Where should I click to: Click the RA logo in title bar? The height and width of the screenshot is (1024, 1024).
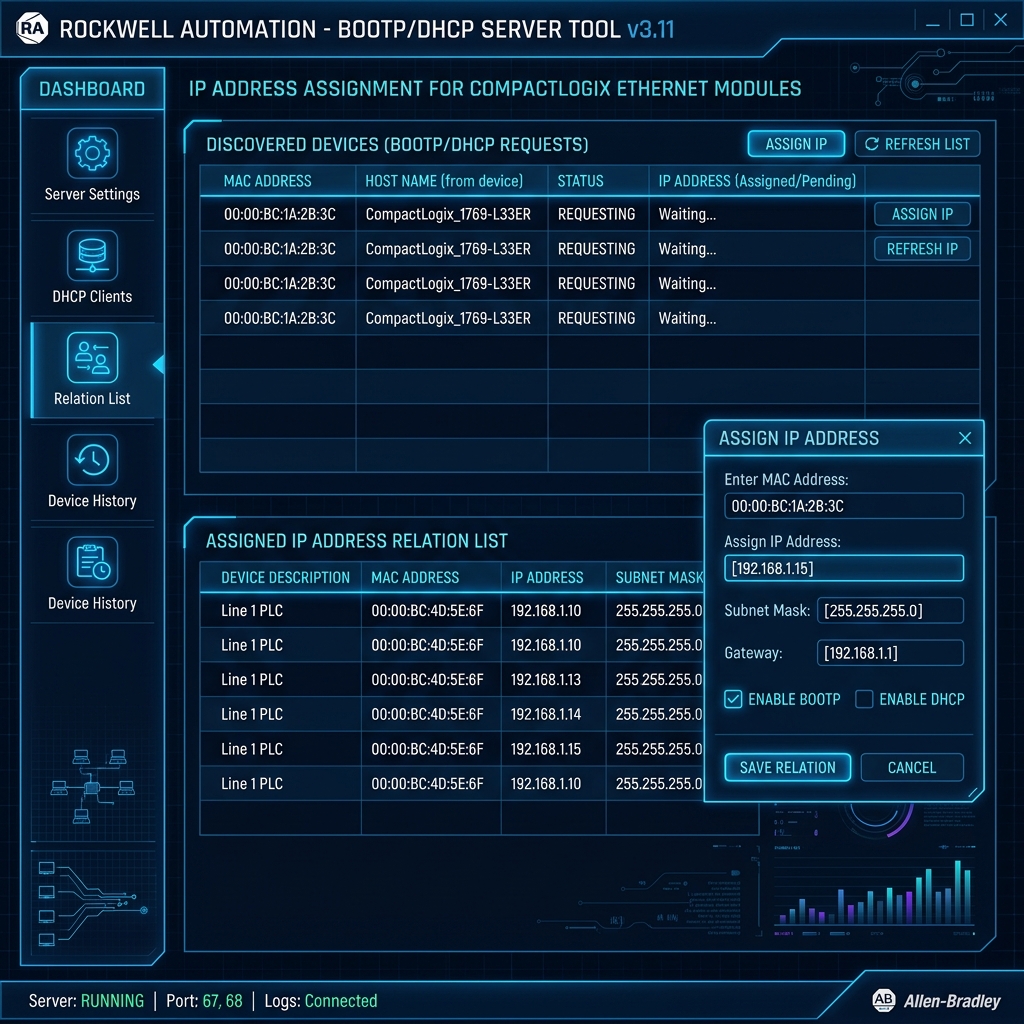click(x=31, y=29)
